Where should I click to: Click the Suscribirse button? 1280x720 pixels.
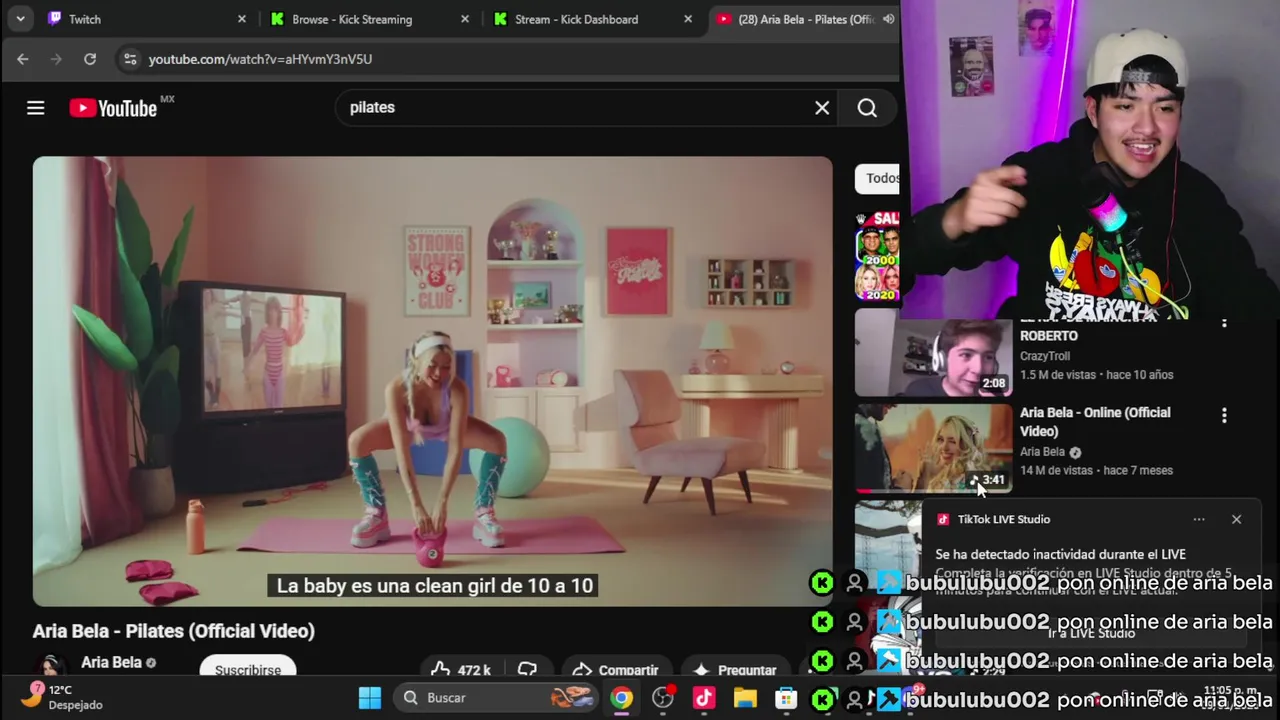248,668
